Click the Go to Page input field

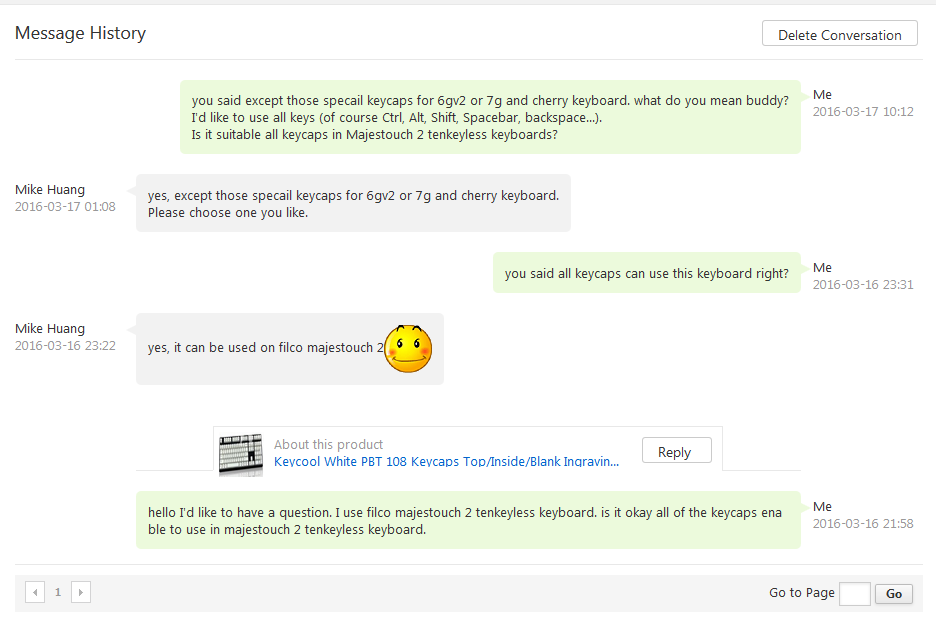[854, 594]
